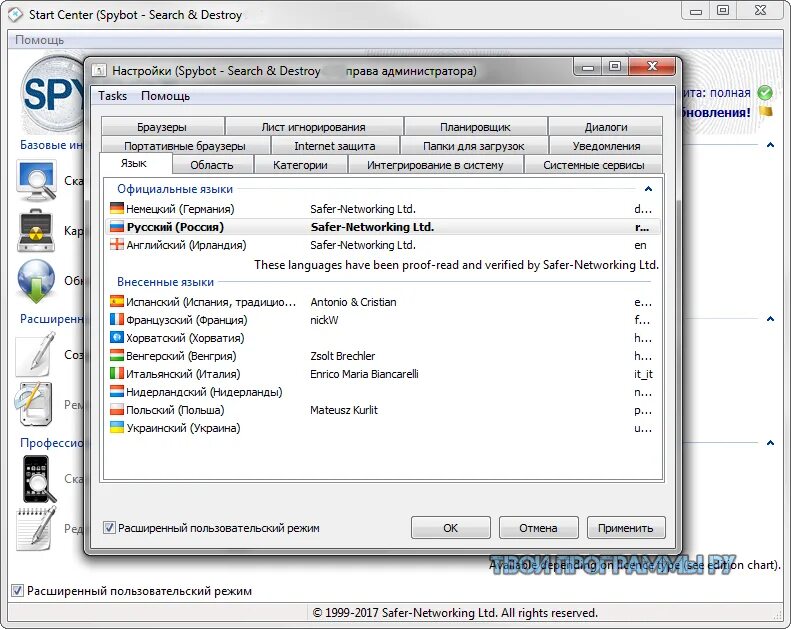Click the Enrico Maria Biancarelli translator name

(364, 374)
